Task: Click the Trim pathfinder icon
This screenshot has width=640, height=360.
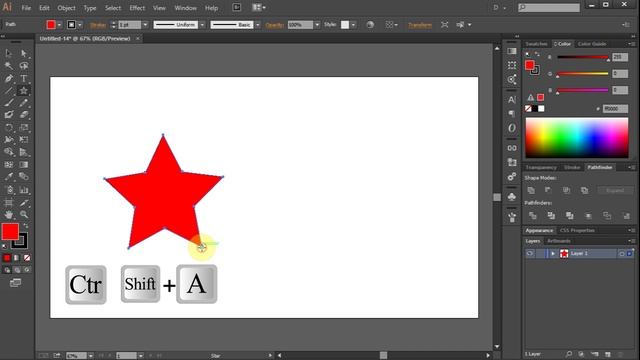Action: (551, 216)
